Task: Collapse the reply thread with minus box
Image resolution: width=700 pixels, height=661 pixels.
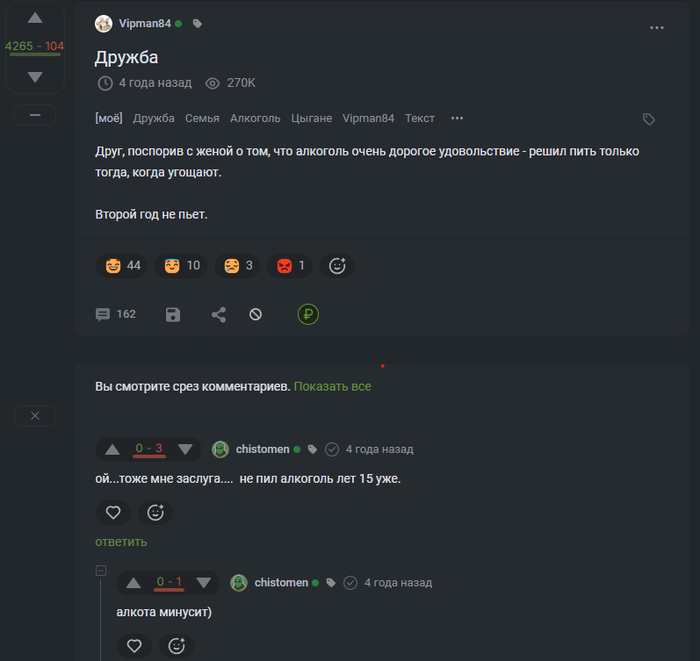Action: [100, 570]
